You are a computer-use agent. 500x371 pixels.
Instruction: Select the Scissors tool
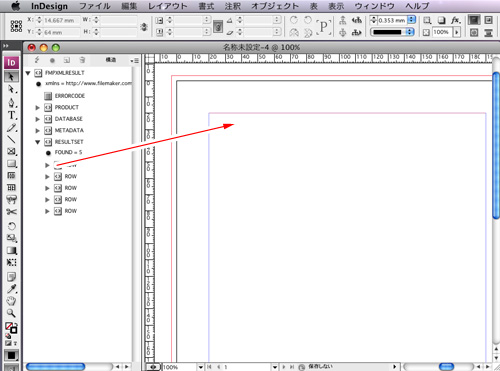pos(11,212)
